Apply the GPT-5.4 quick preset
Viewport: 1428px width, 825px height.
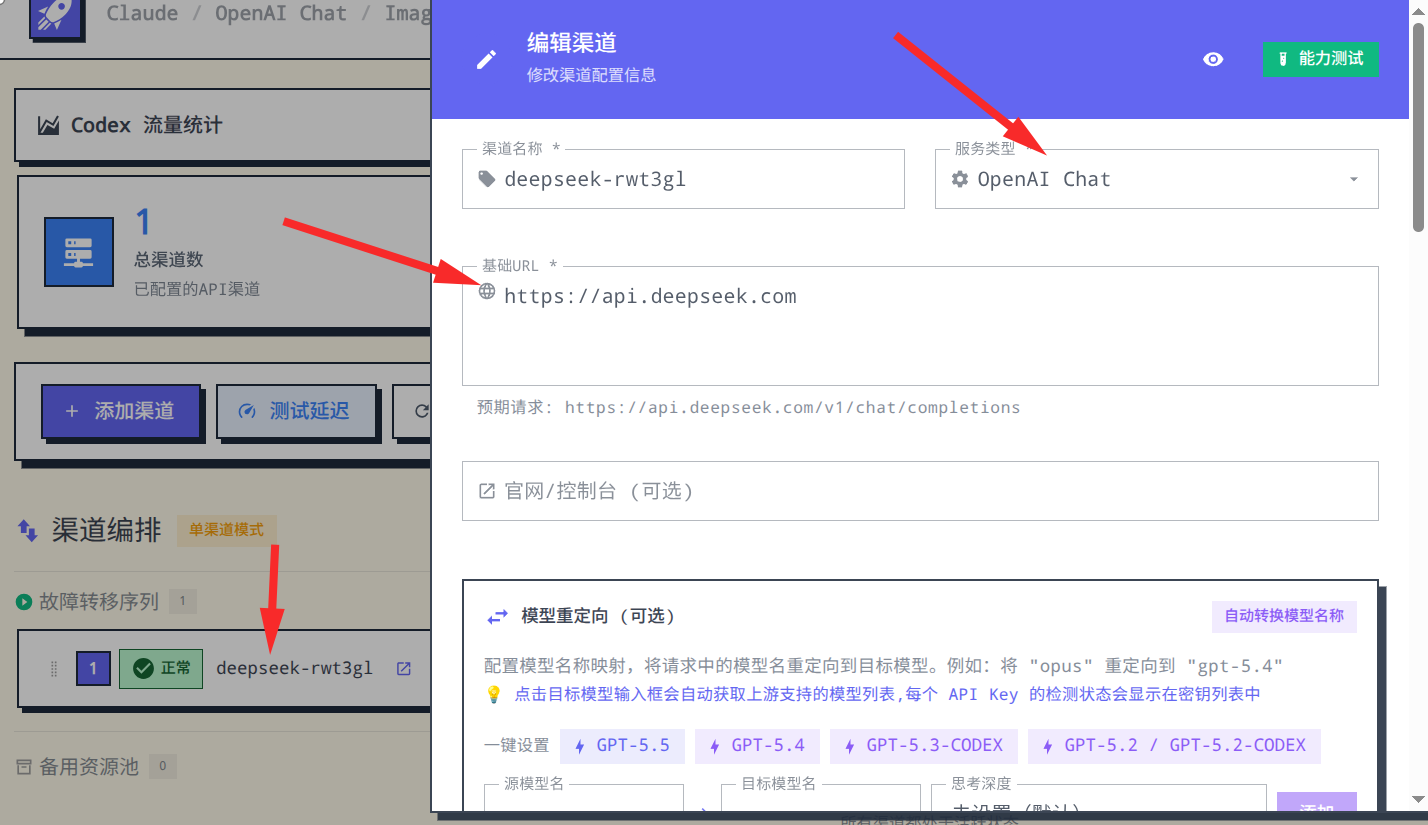point(757,745)
